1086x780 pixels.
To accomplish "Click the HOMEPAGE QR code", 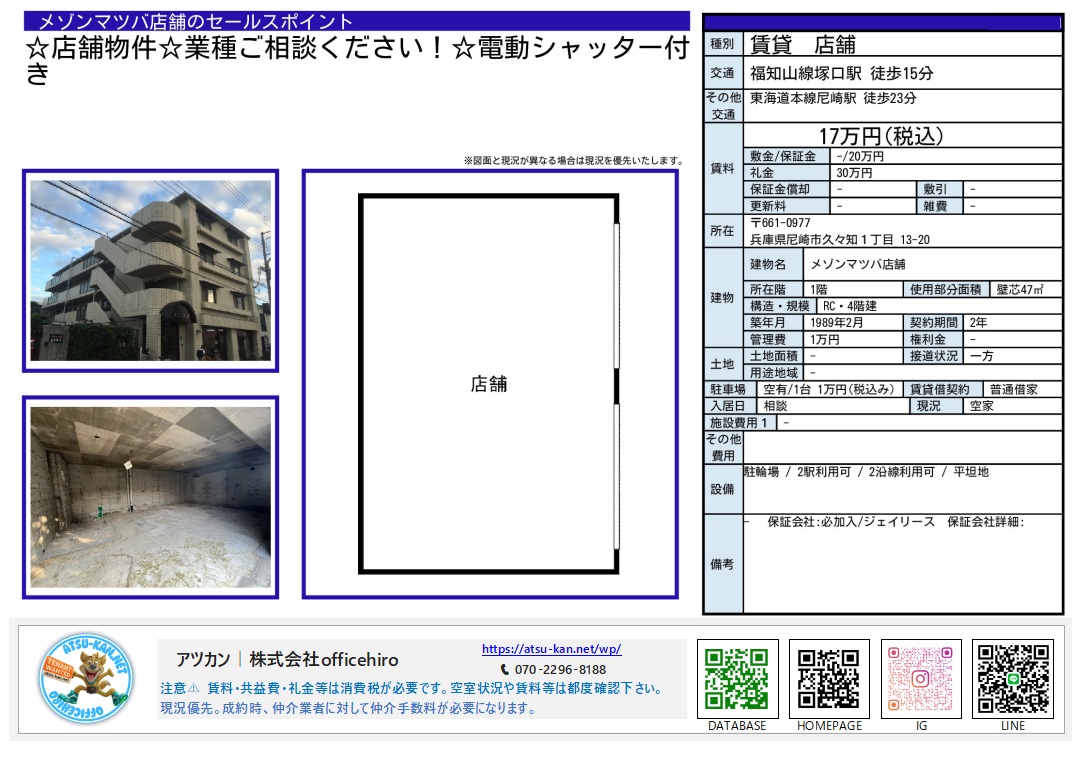I will coord(828,679).
